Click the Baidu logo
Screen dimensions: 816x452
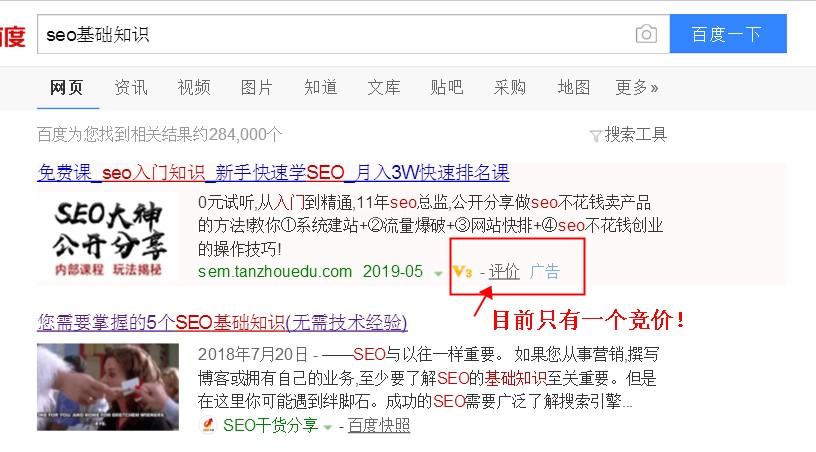pos(12,35)
